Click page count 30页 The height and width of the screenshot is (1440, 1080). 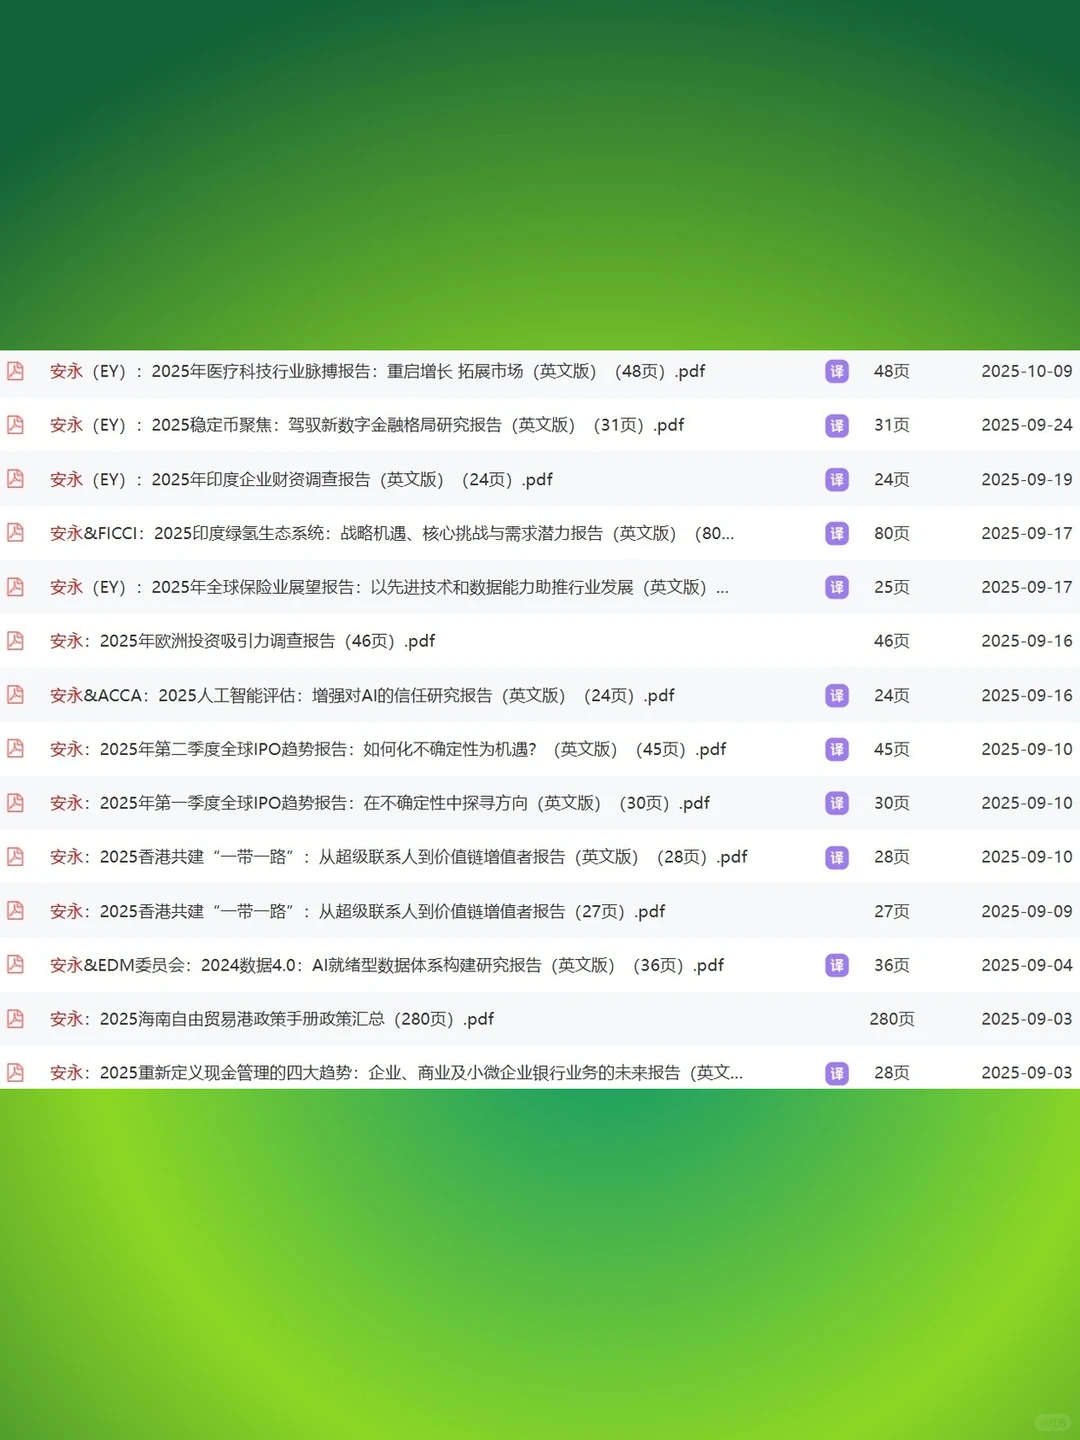(x=892, y=803)
